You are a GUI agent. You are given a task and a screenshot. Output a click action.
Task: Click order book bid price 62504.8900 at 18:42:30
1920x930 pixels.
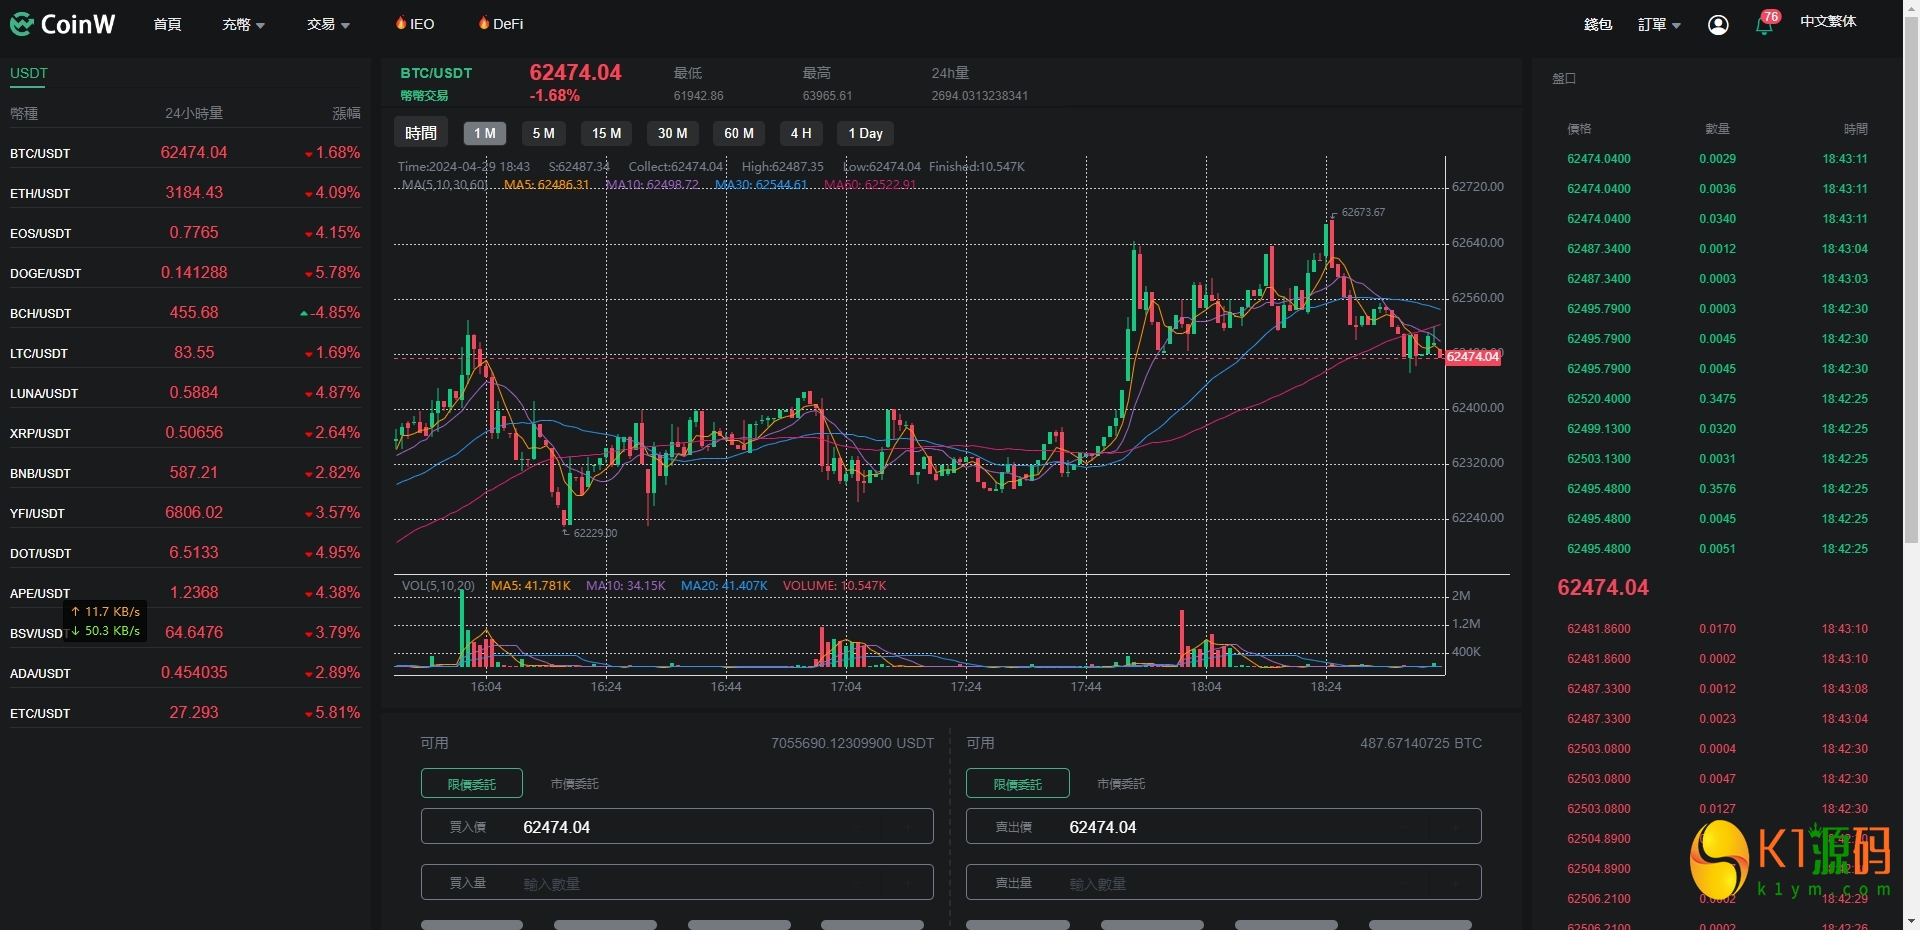1599,839
